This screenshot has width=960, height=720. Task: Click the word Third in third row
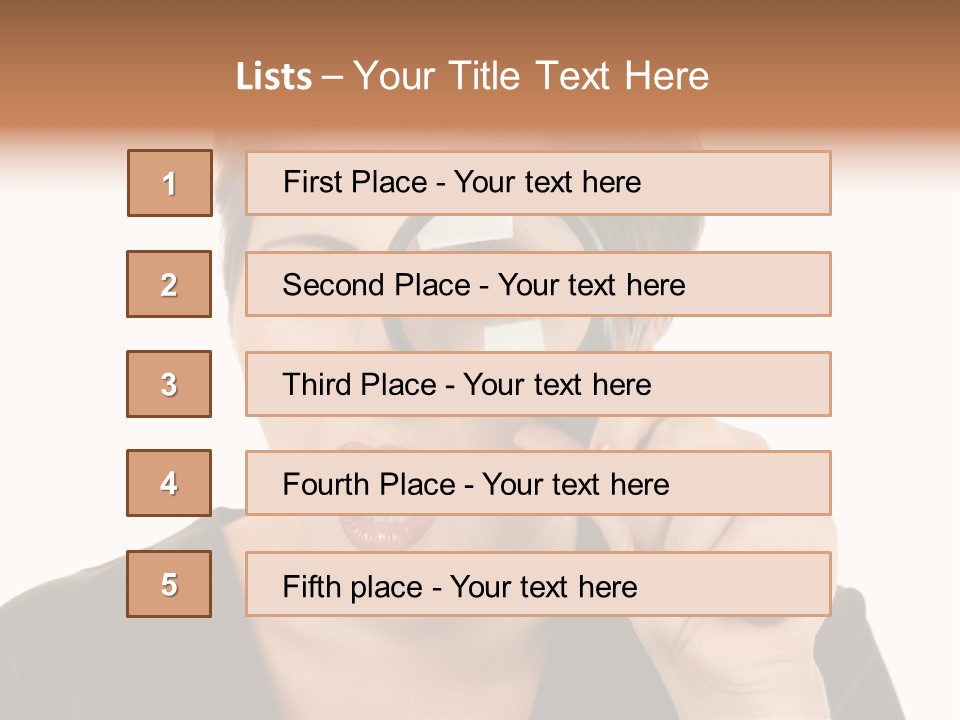click(x=318, y=385)
